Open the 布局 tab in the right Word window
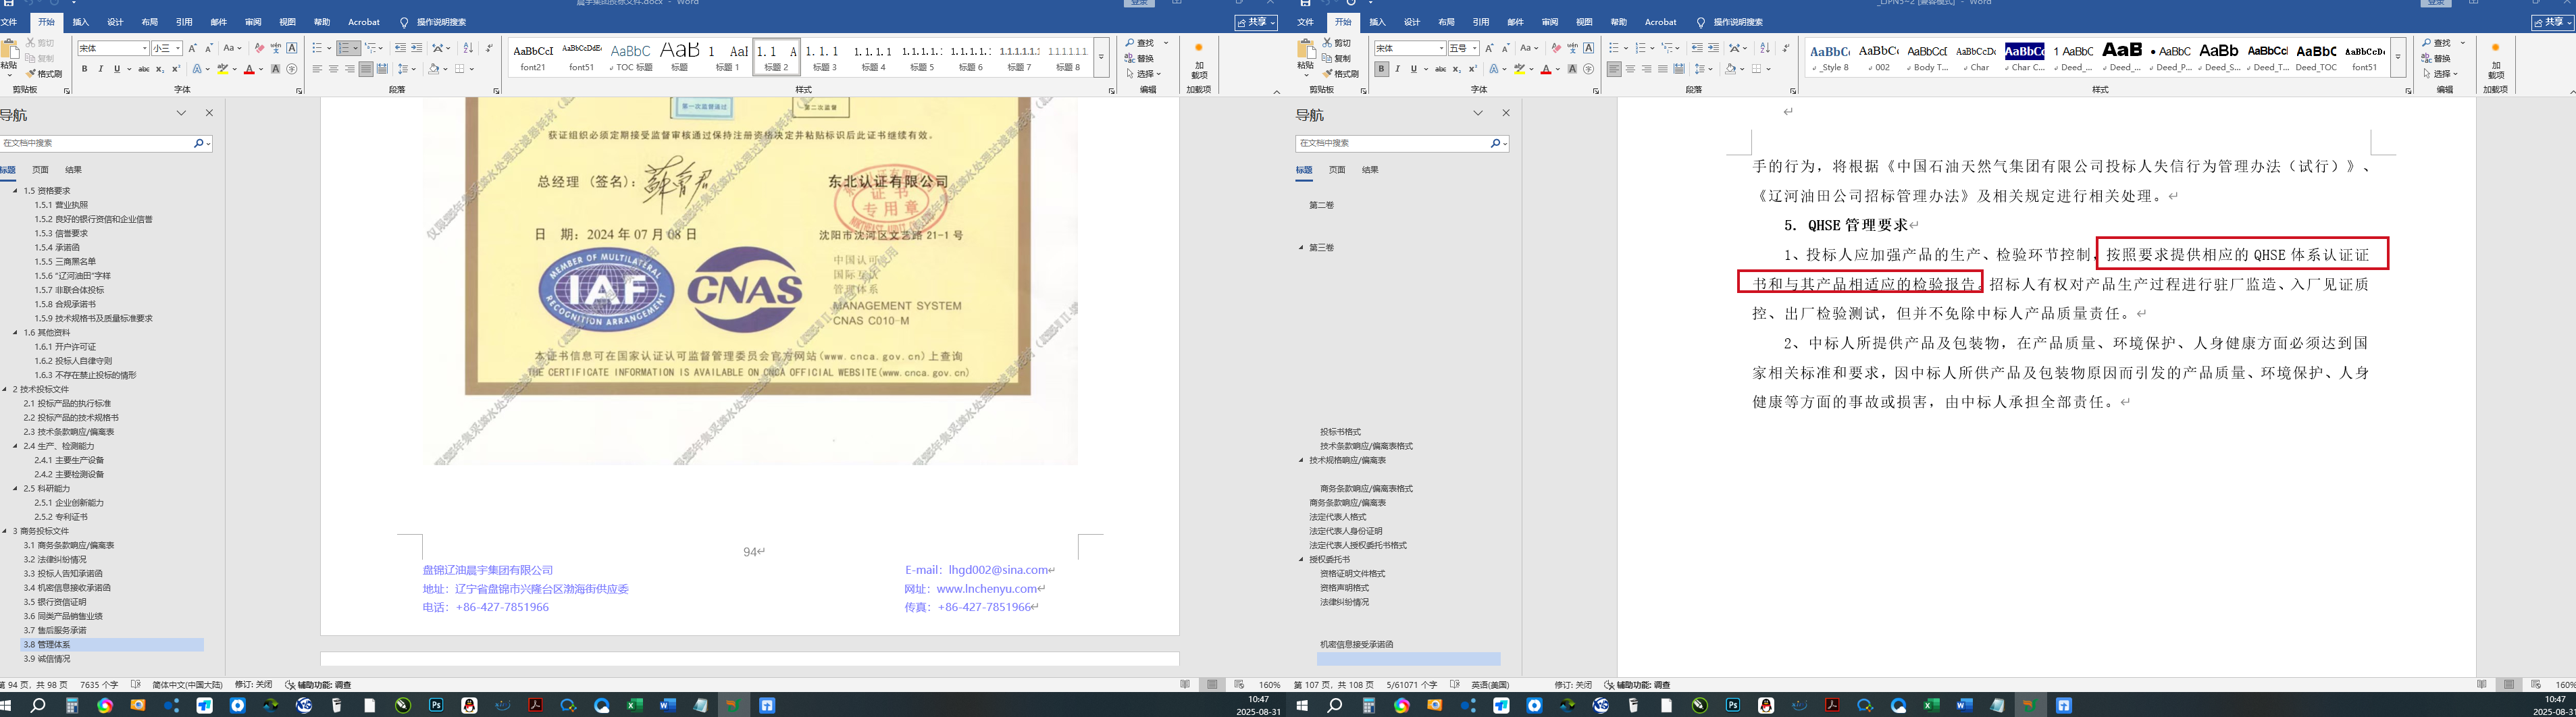This screenshot has width=2576, height=717. coord(1446,22)
